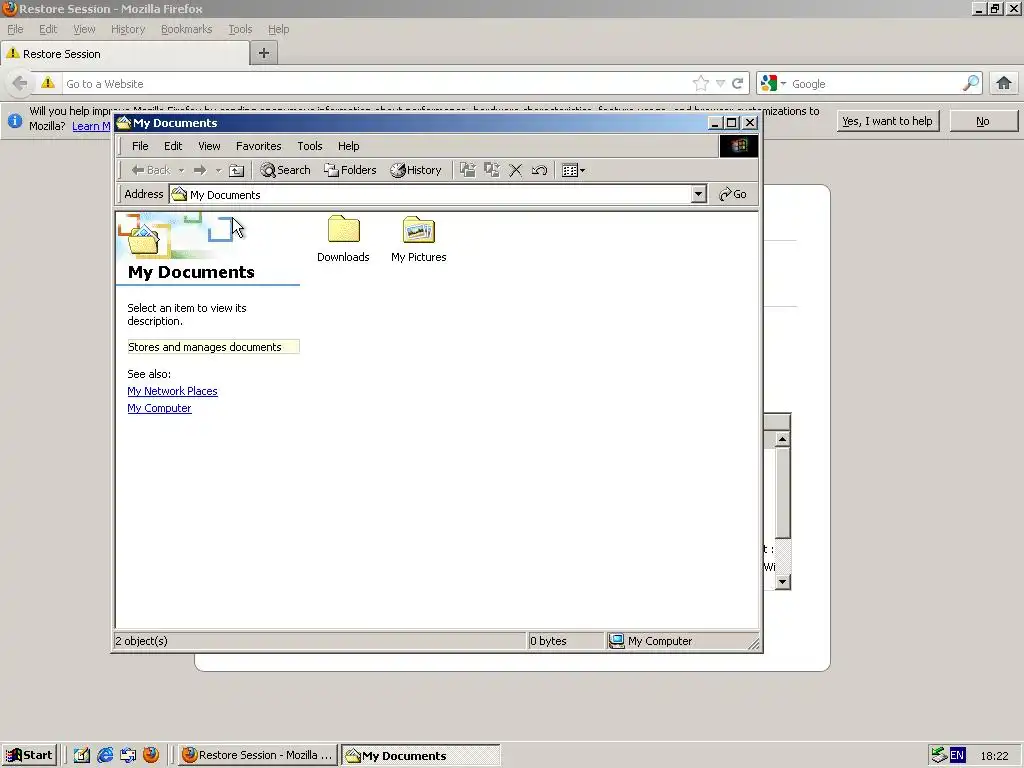The height and width of the screenshot is (768, 1024).
Task: Open Firefox View menu
Action: click(x=84, y=29)
